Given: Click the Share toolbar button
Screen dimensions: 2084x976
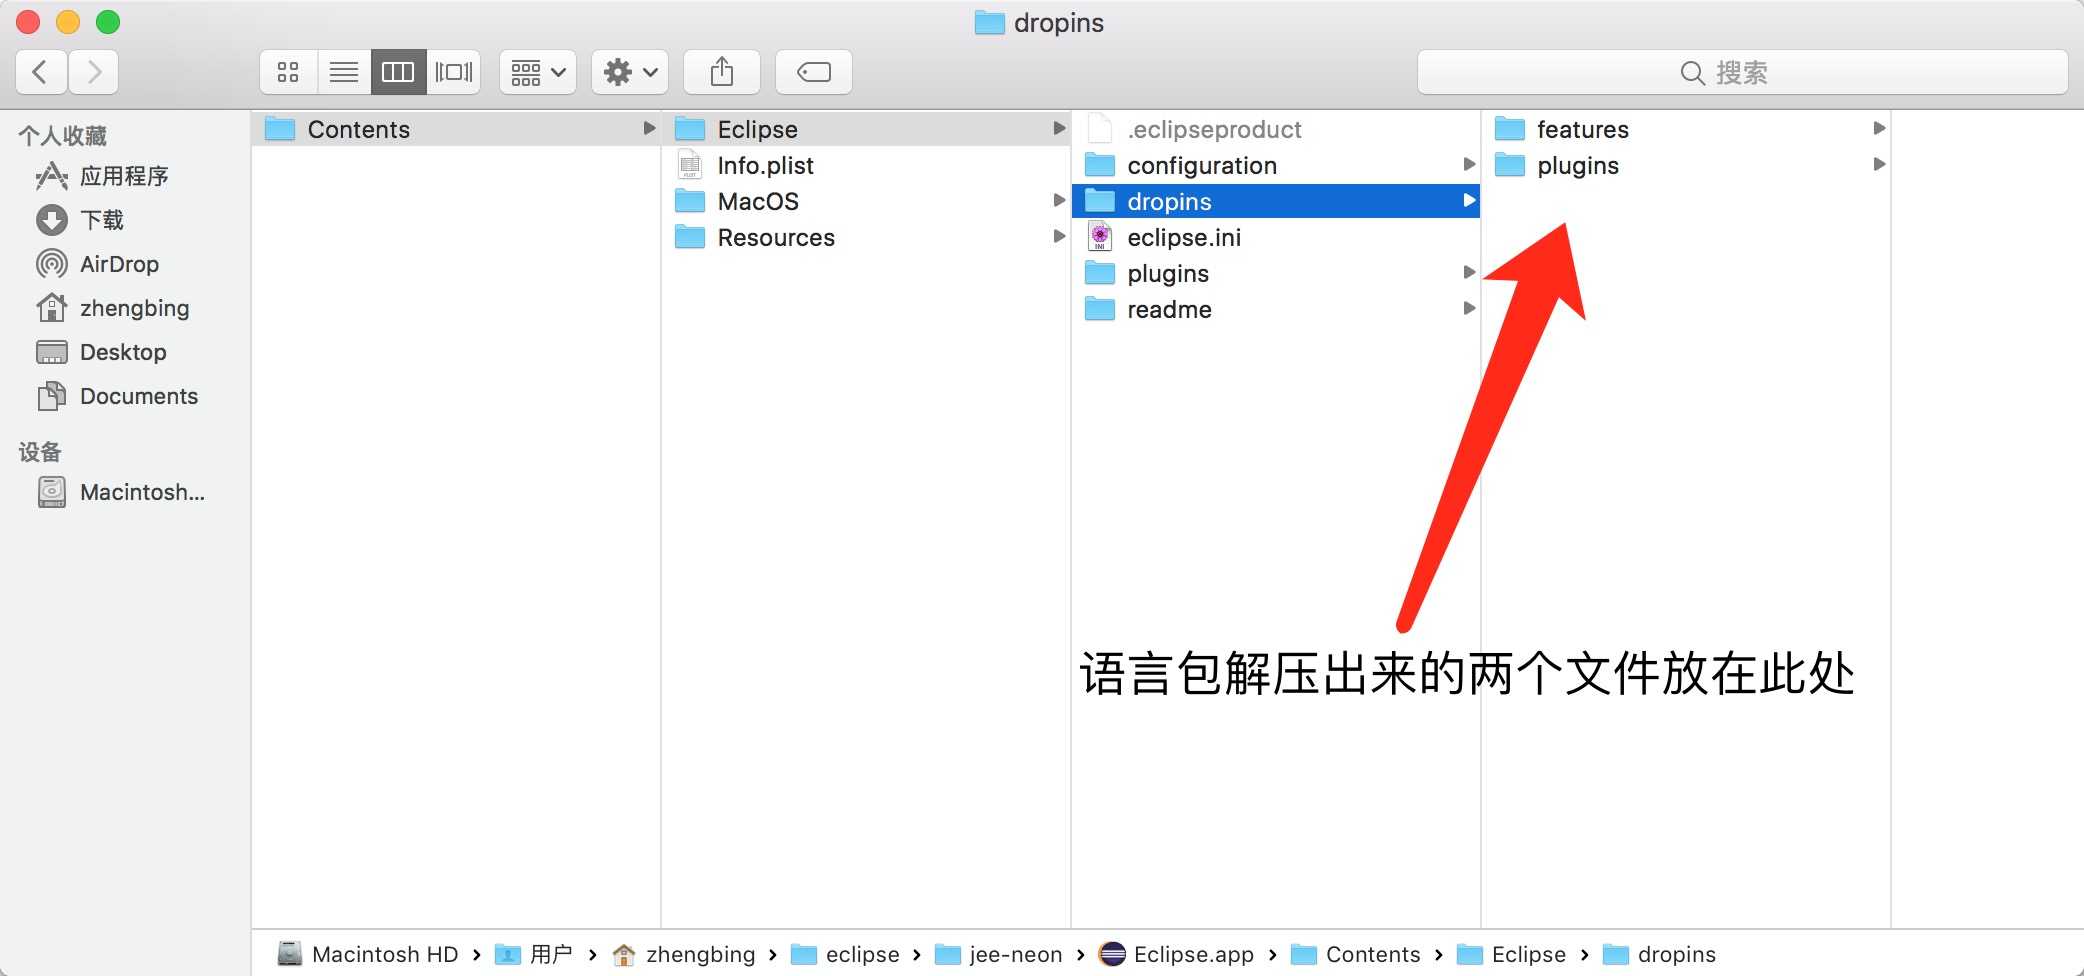Looking at the screenshot, I should click(722, 72).
